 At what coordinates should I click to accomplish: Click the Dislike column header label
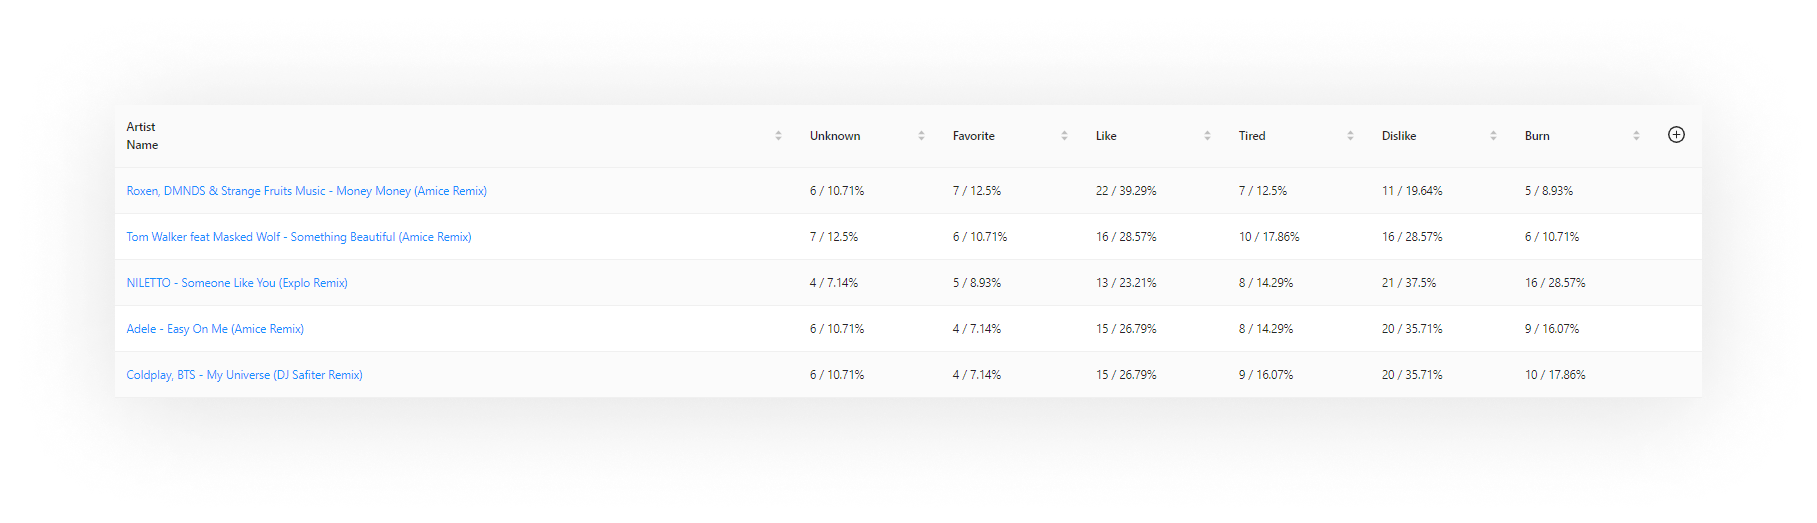pos(1399,136)
